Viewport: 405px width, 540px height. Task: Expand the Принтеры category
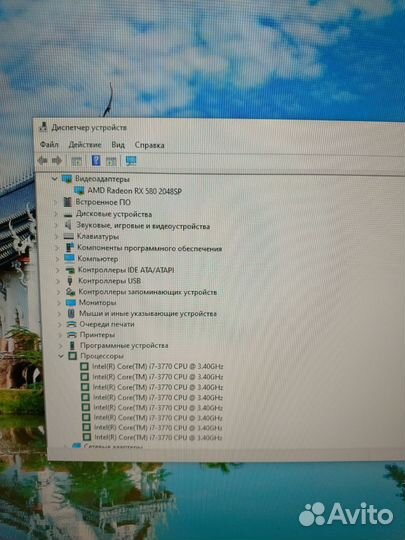click(x=60, y=335)
